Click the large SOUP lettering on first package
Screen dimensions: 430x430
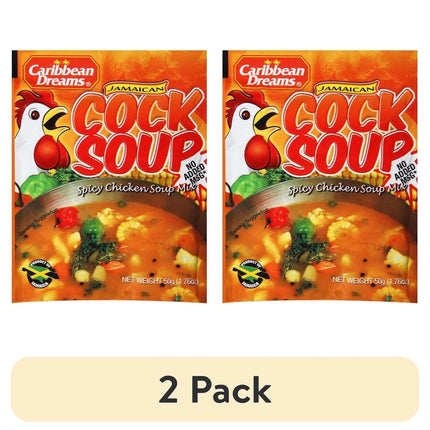[x=137, y=155]
